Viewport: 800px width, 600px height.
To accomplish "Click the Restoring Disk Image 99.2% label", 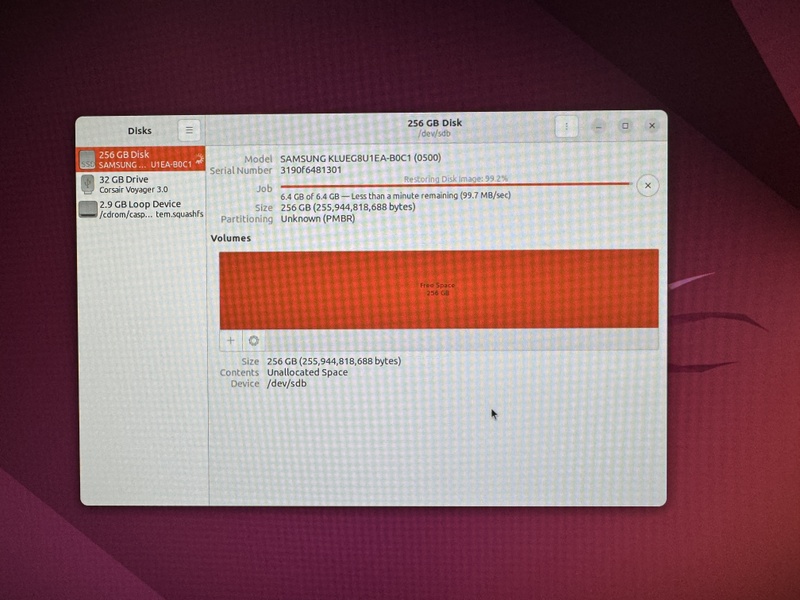I will (456, 179).
